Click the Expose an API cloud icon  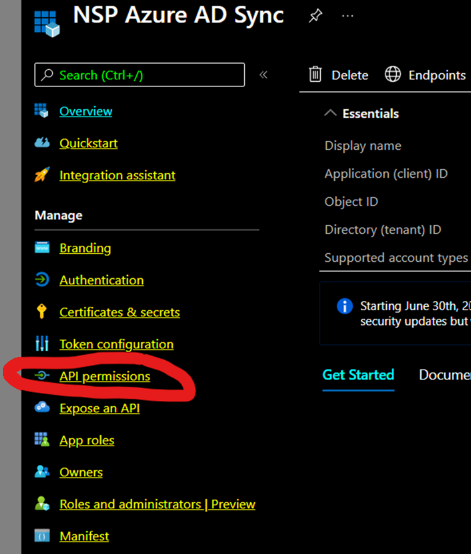pyautogui.click(x=42, y=407)
